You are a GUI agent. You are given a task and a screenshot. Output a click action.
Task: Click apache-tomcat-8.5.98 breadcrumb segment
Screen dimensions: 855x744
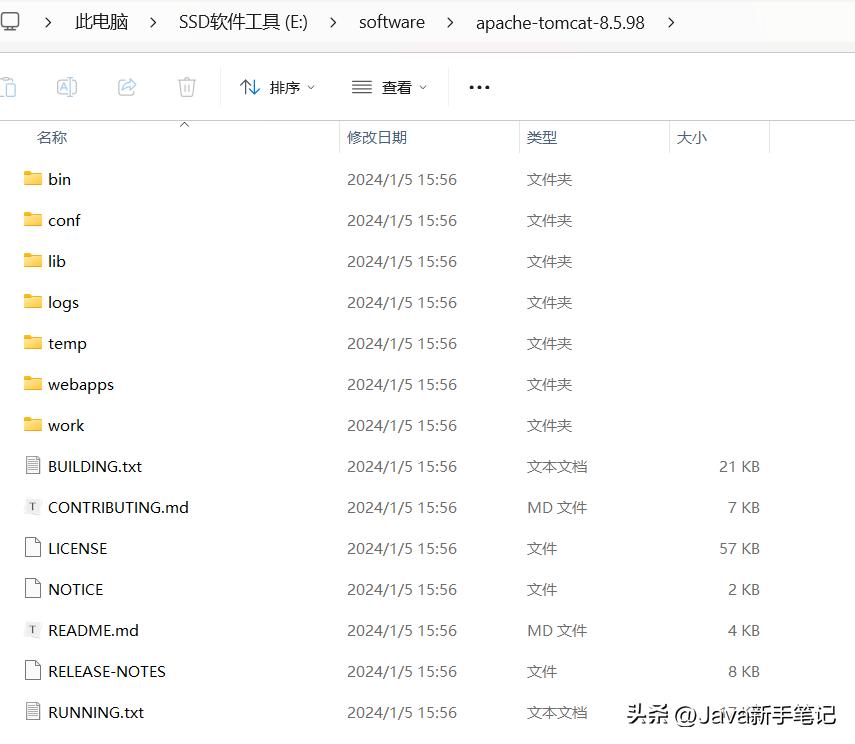560,23
